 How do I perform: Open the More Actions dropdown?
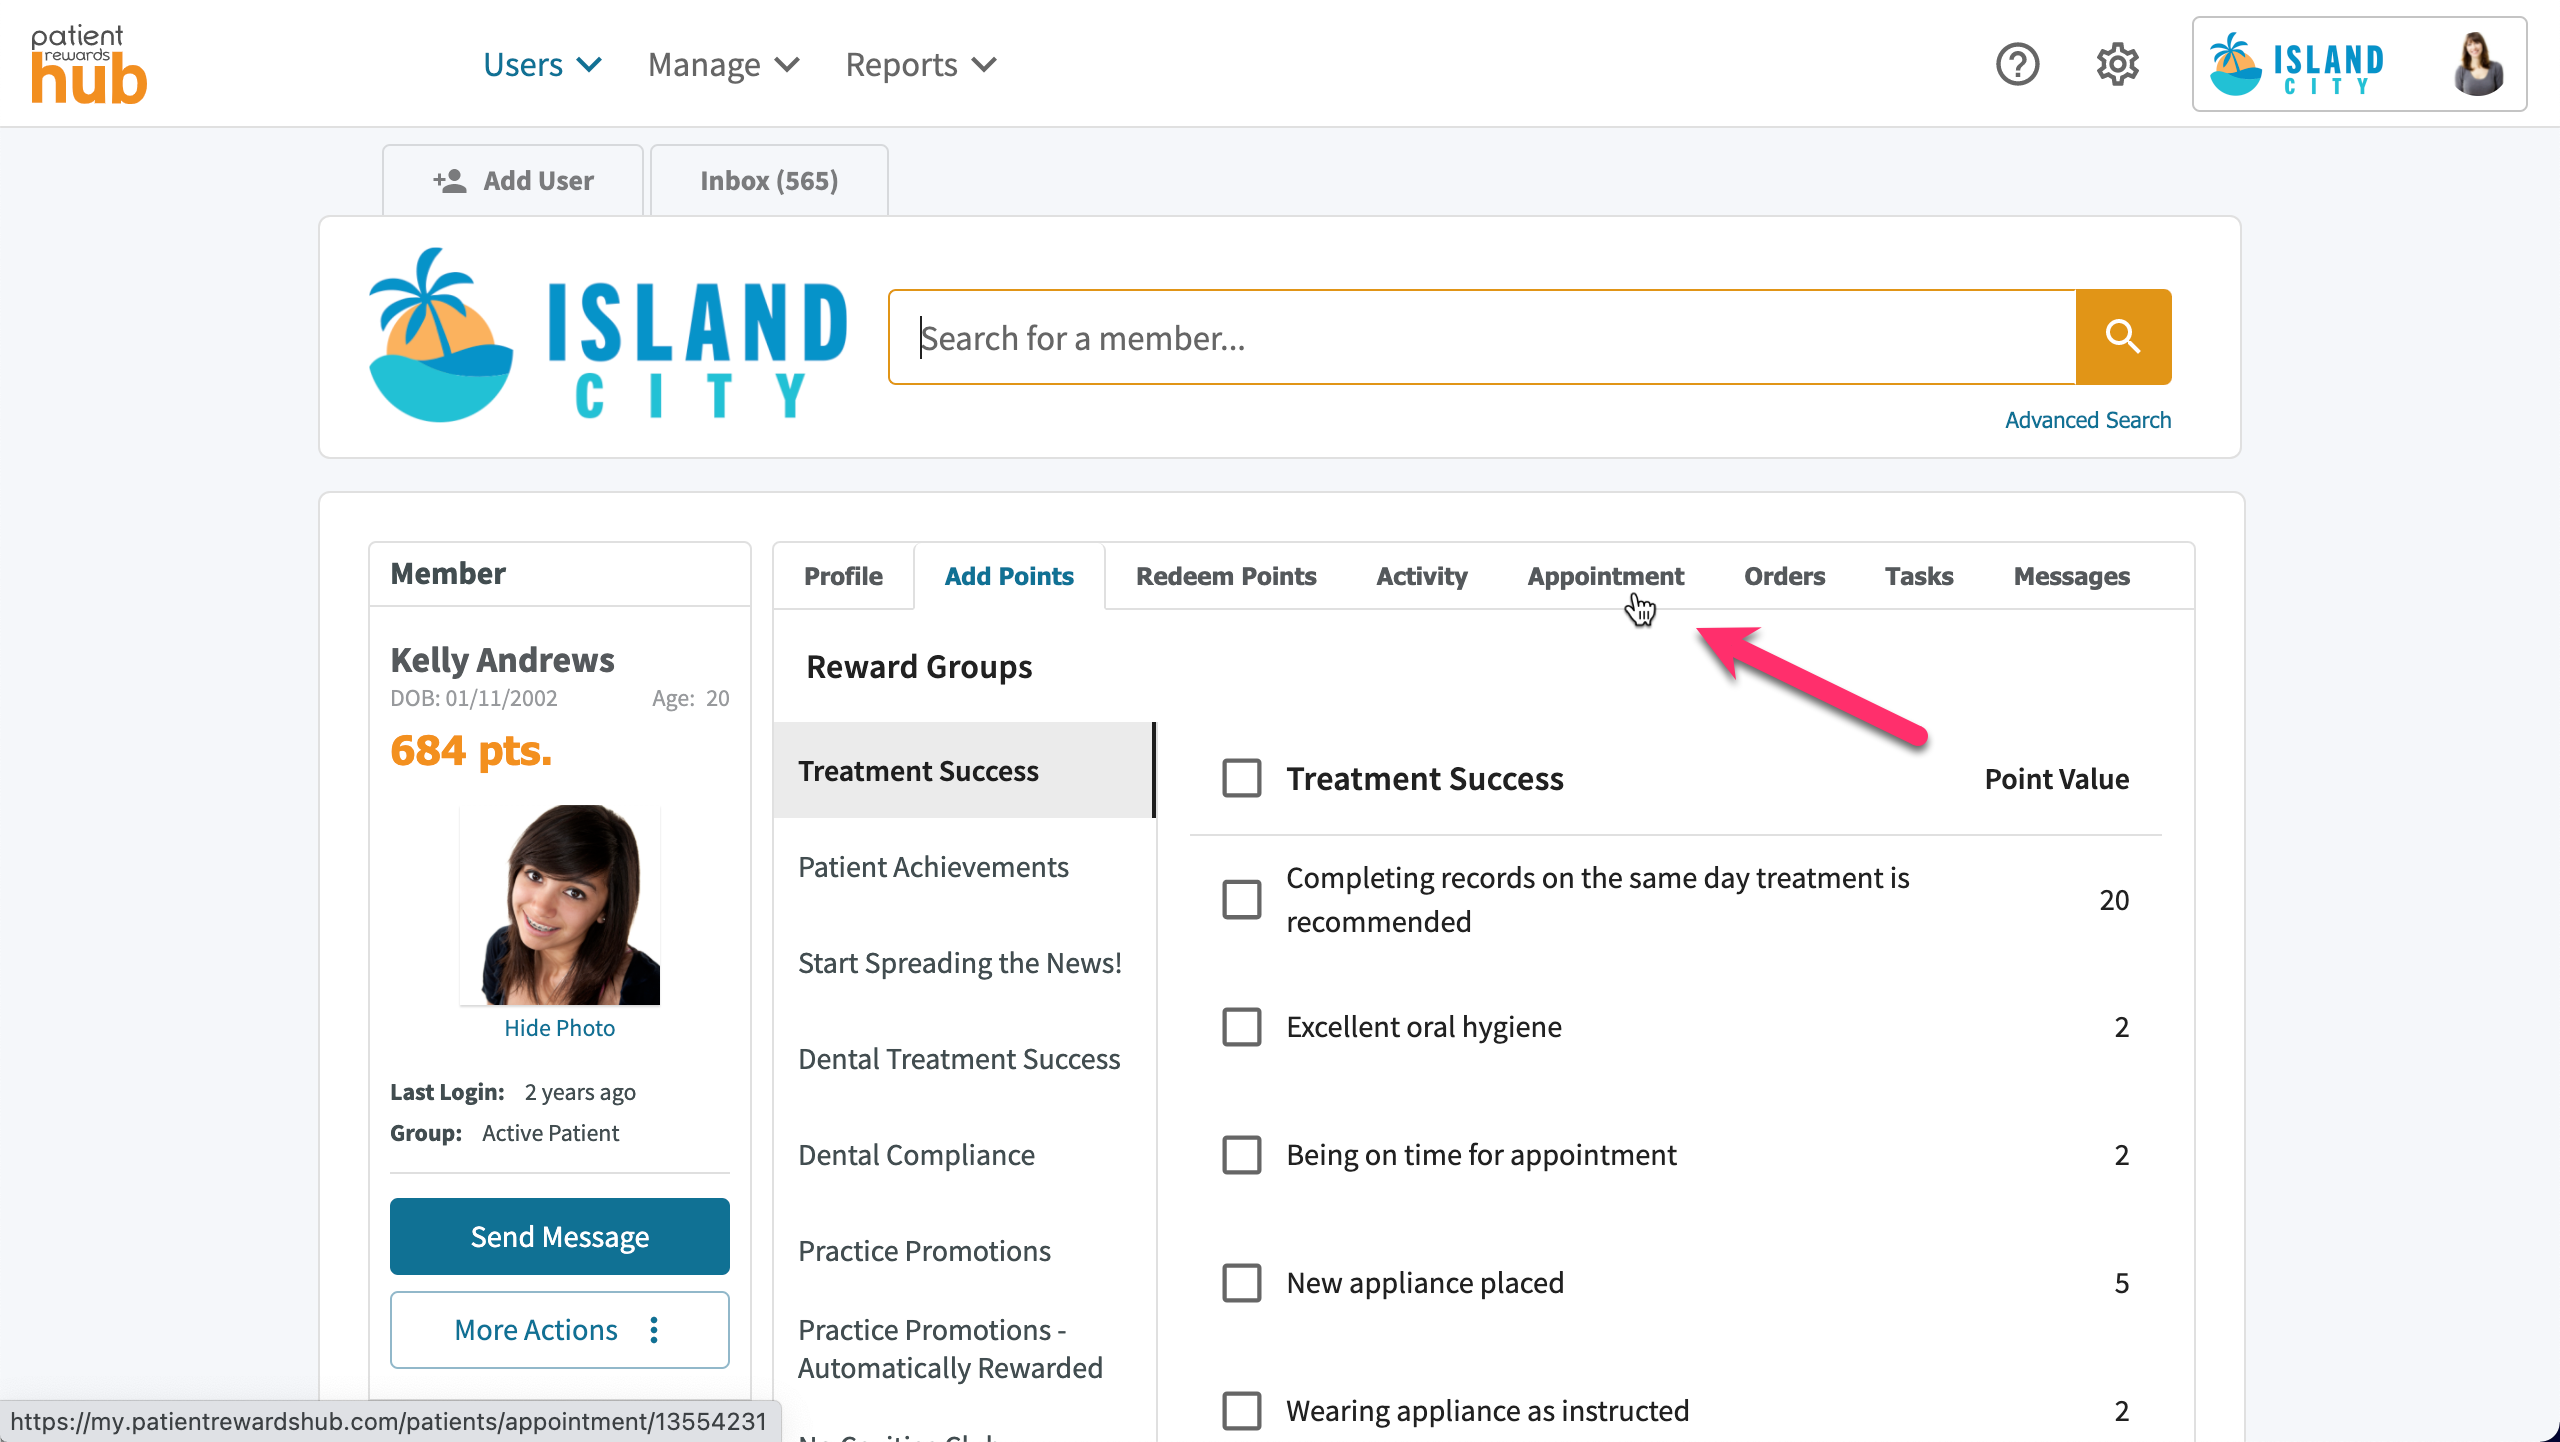coord(560,1329)
